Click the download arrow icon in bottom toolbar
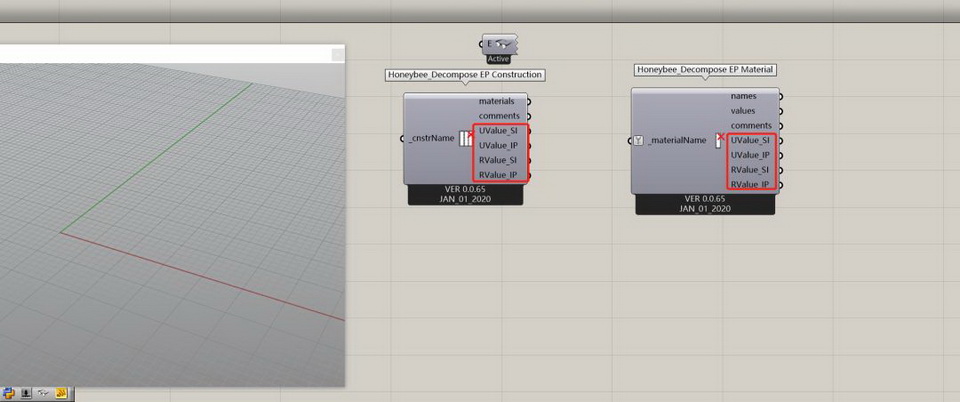 pos(26,393)
